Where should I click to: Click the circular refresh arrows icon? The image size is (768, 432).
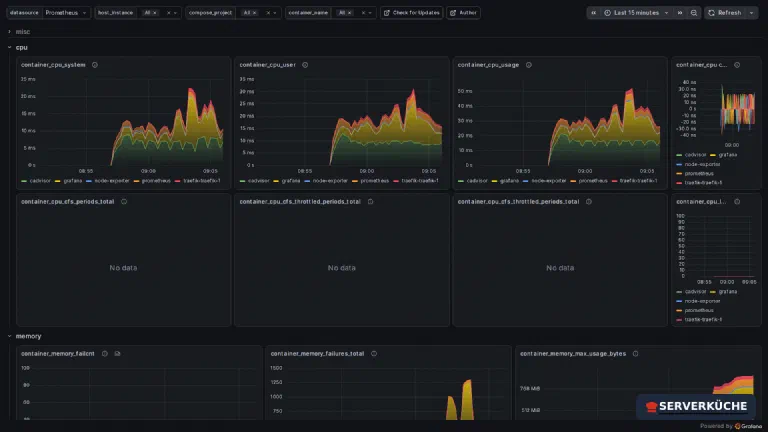712,13
